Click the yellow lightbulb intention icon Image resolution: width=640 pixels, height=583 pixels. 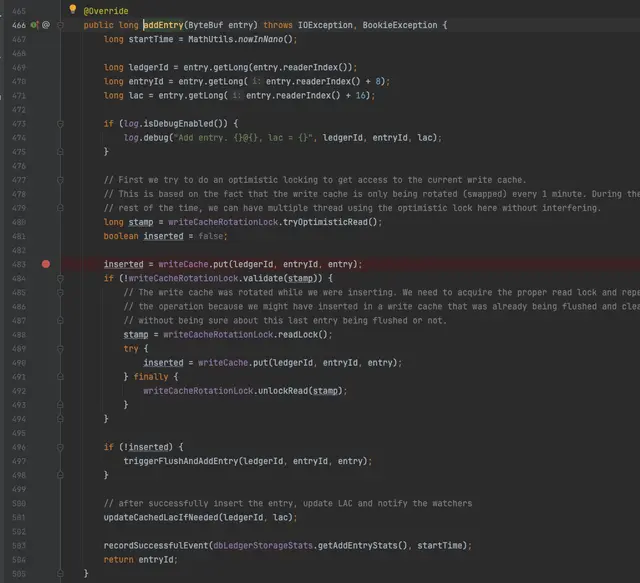73,9
